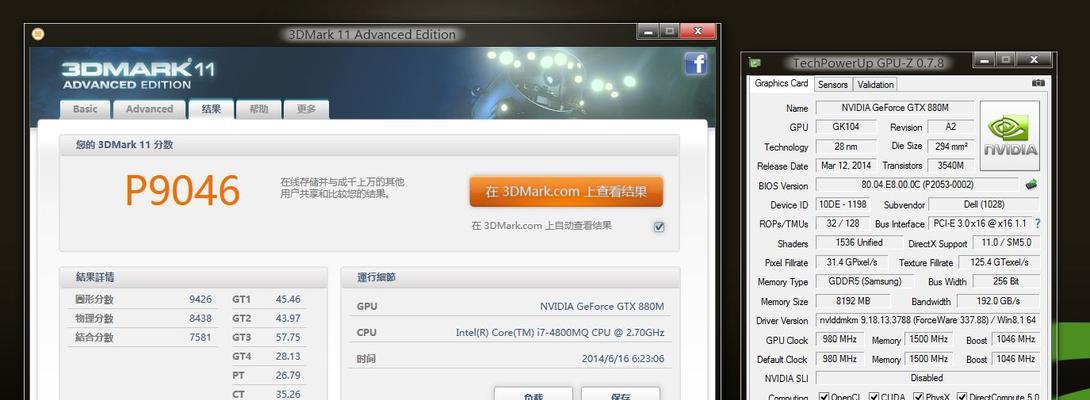The image size is (1090, 400).
Task: Toggle auto-view results on 3DMark.com checkbox
Action: [x=659, y=226]
